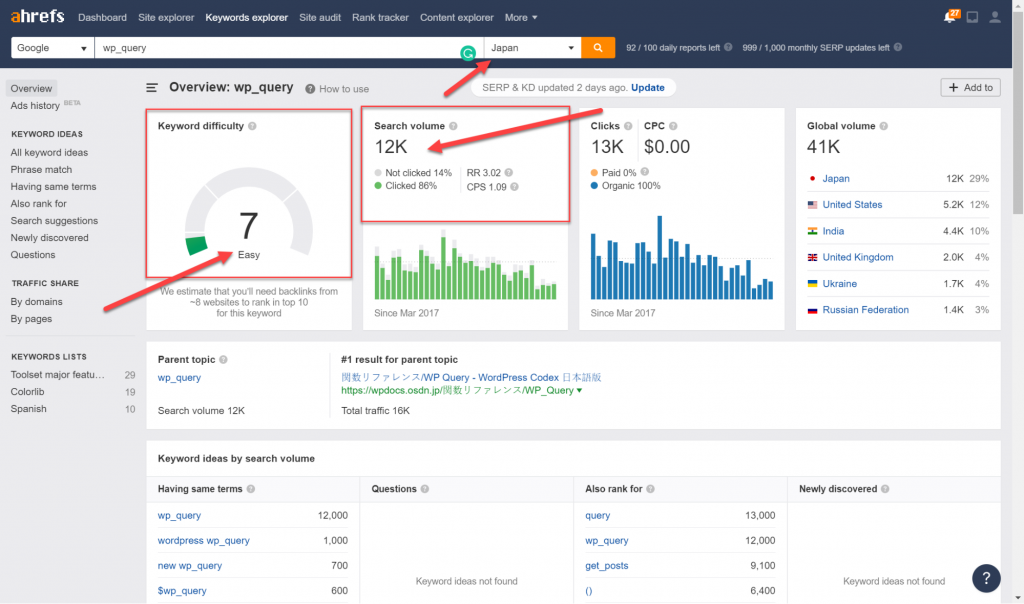
Task: Expand the wpdocs URL dropdown arrow
Action: 579,390
